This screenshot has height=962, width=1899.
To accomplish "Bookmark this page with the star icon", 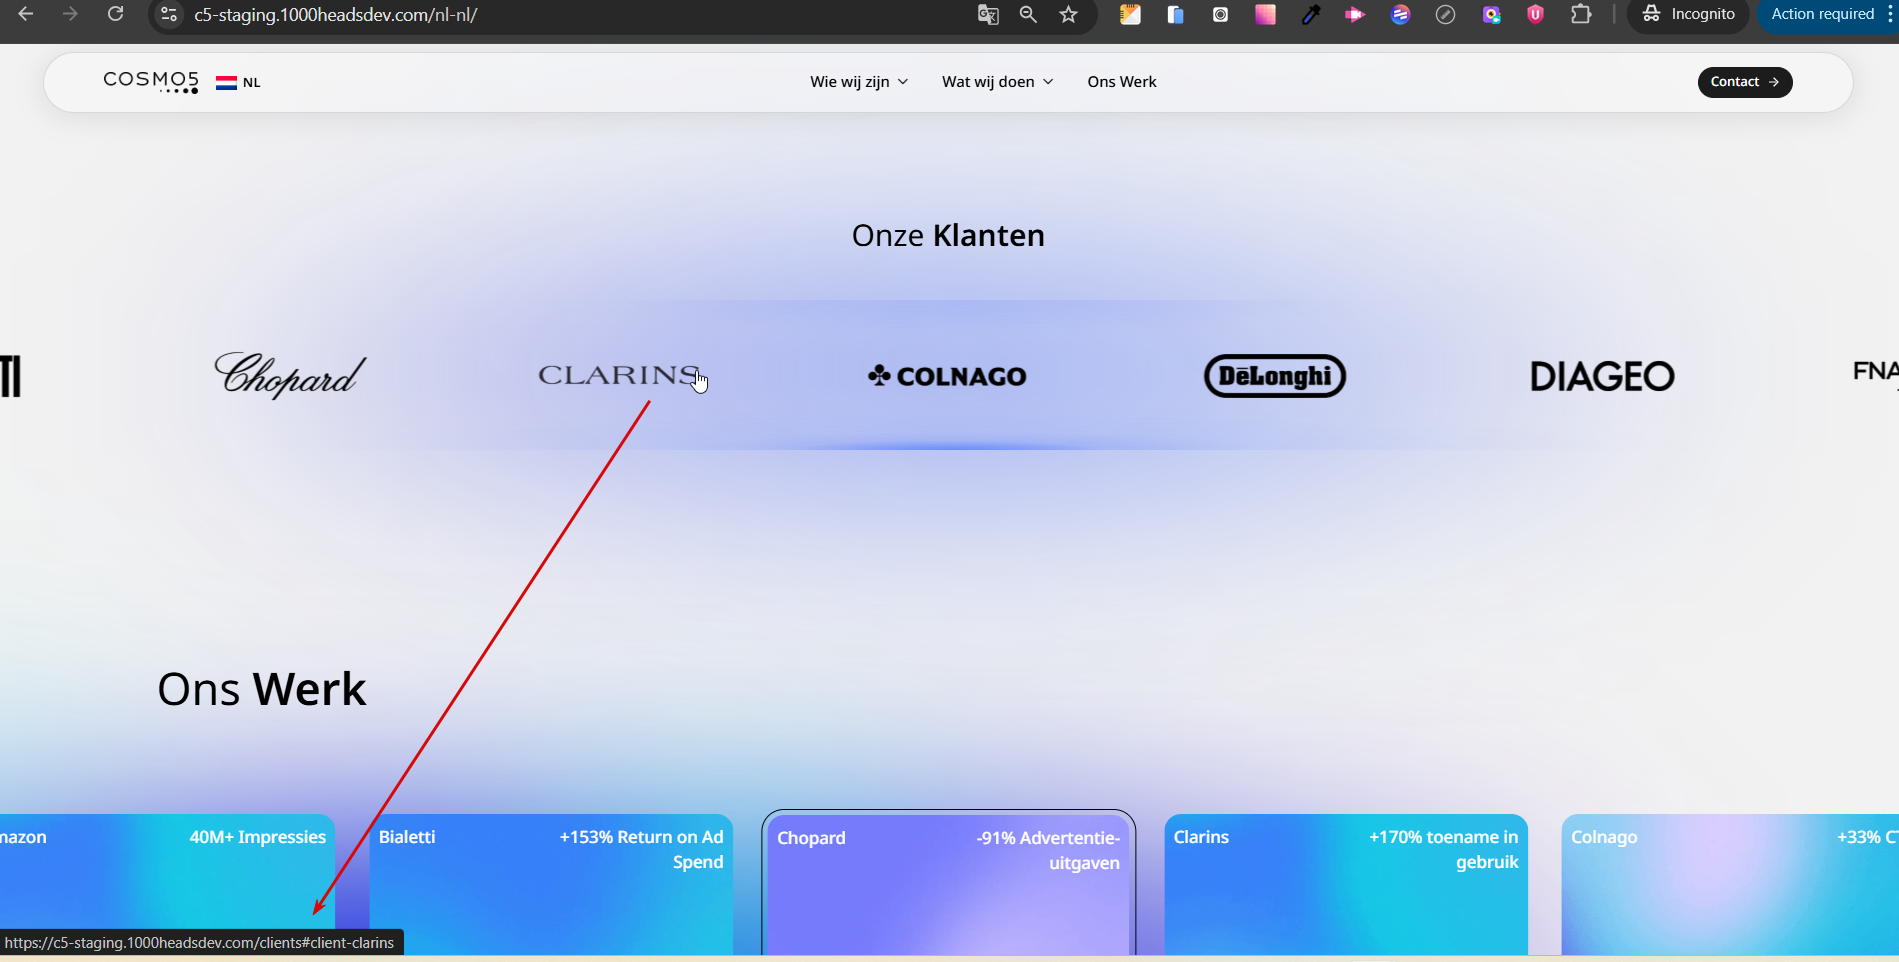I will [1069, 15].
